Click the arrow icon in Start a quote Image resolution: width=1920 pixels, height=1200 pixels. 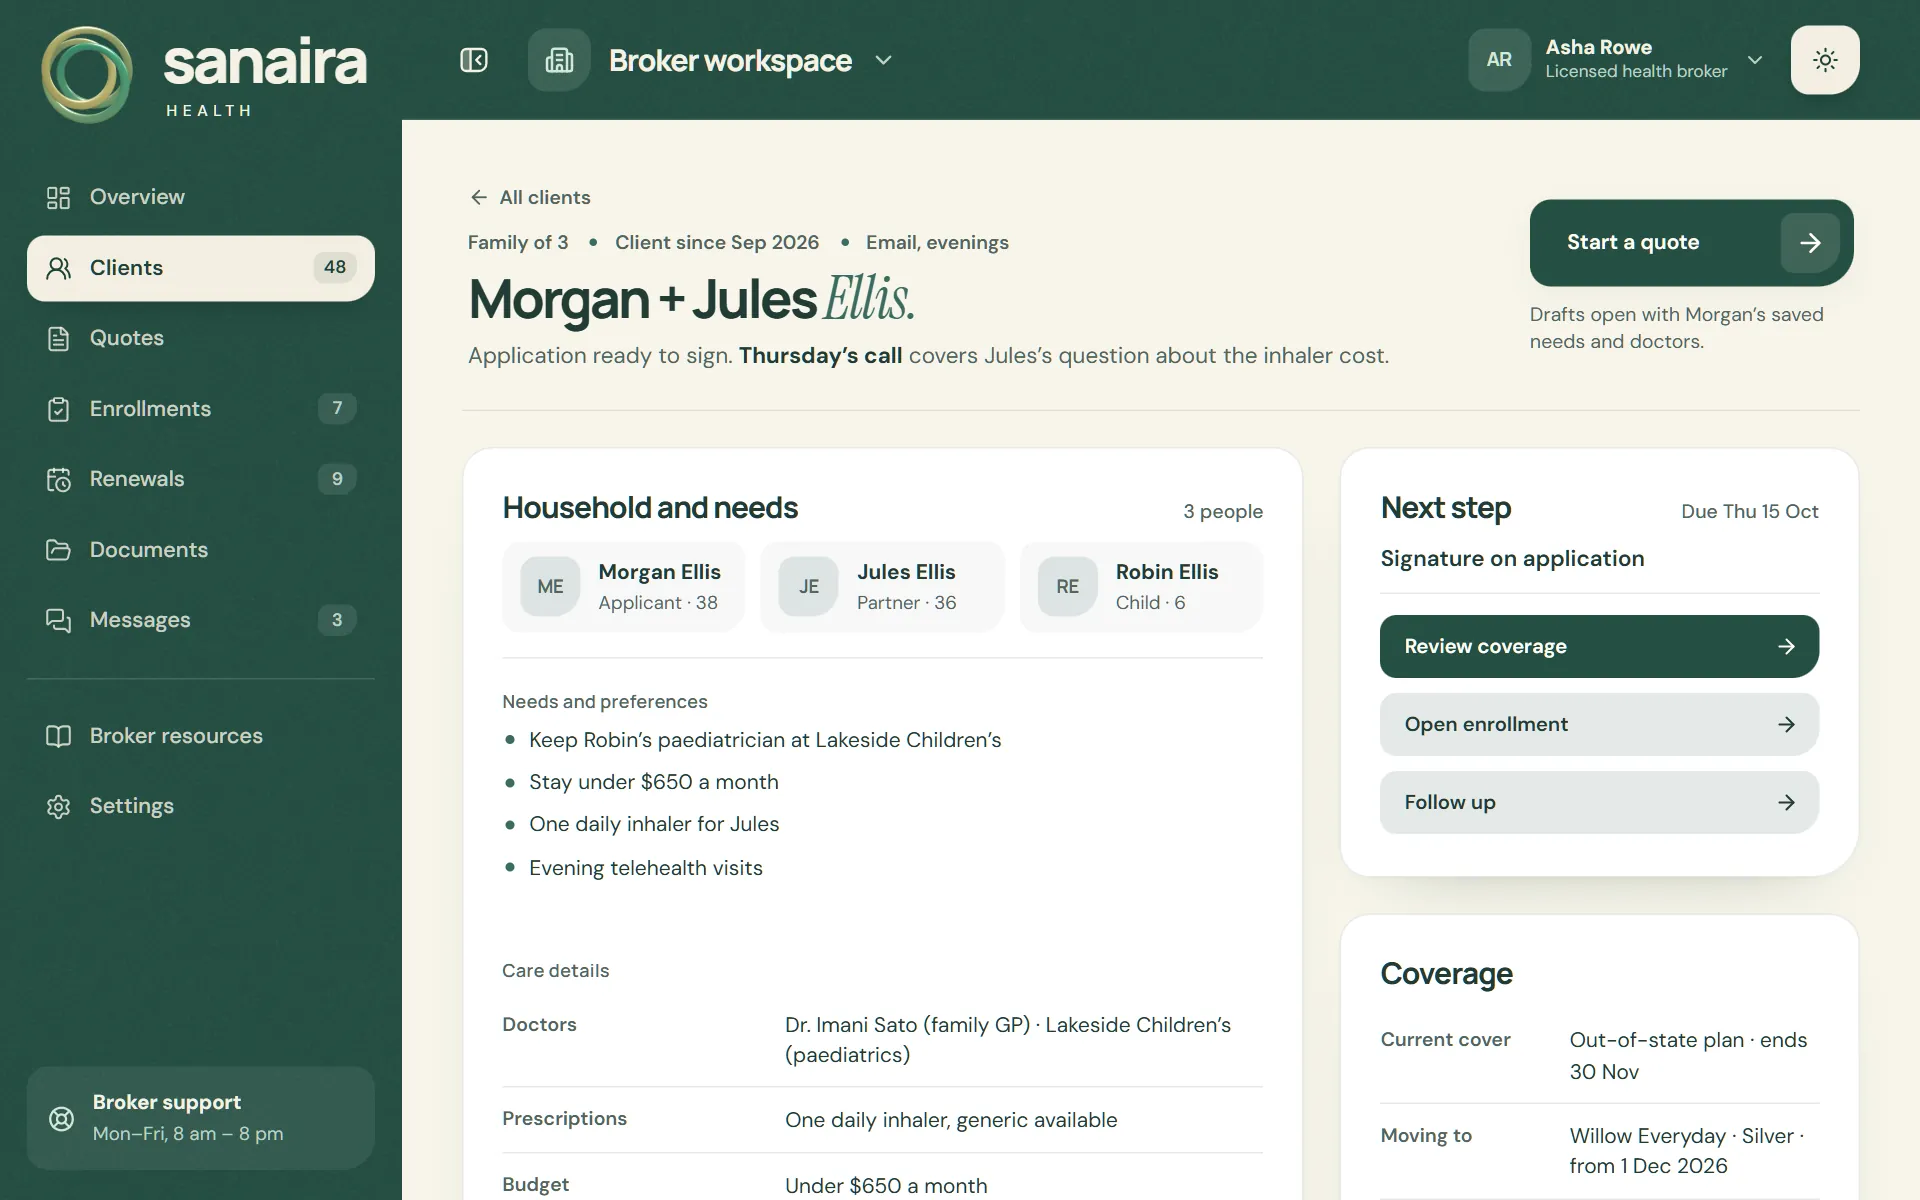[x=1810, y=242]
